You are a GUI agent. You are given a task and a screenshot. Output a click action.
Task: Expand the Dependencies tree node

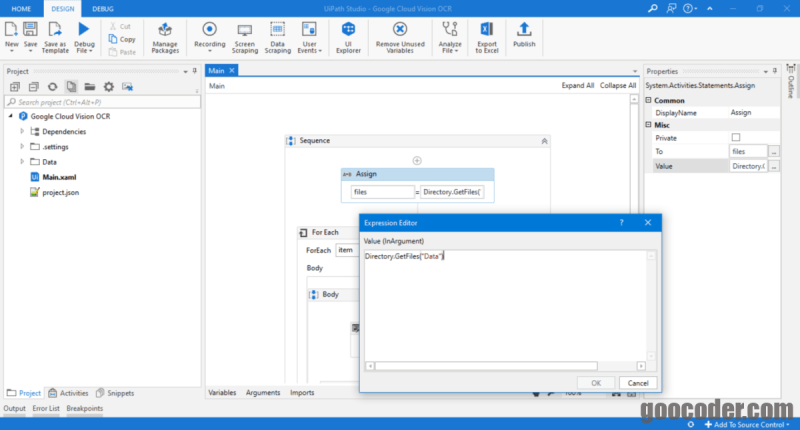click(22, 131)
